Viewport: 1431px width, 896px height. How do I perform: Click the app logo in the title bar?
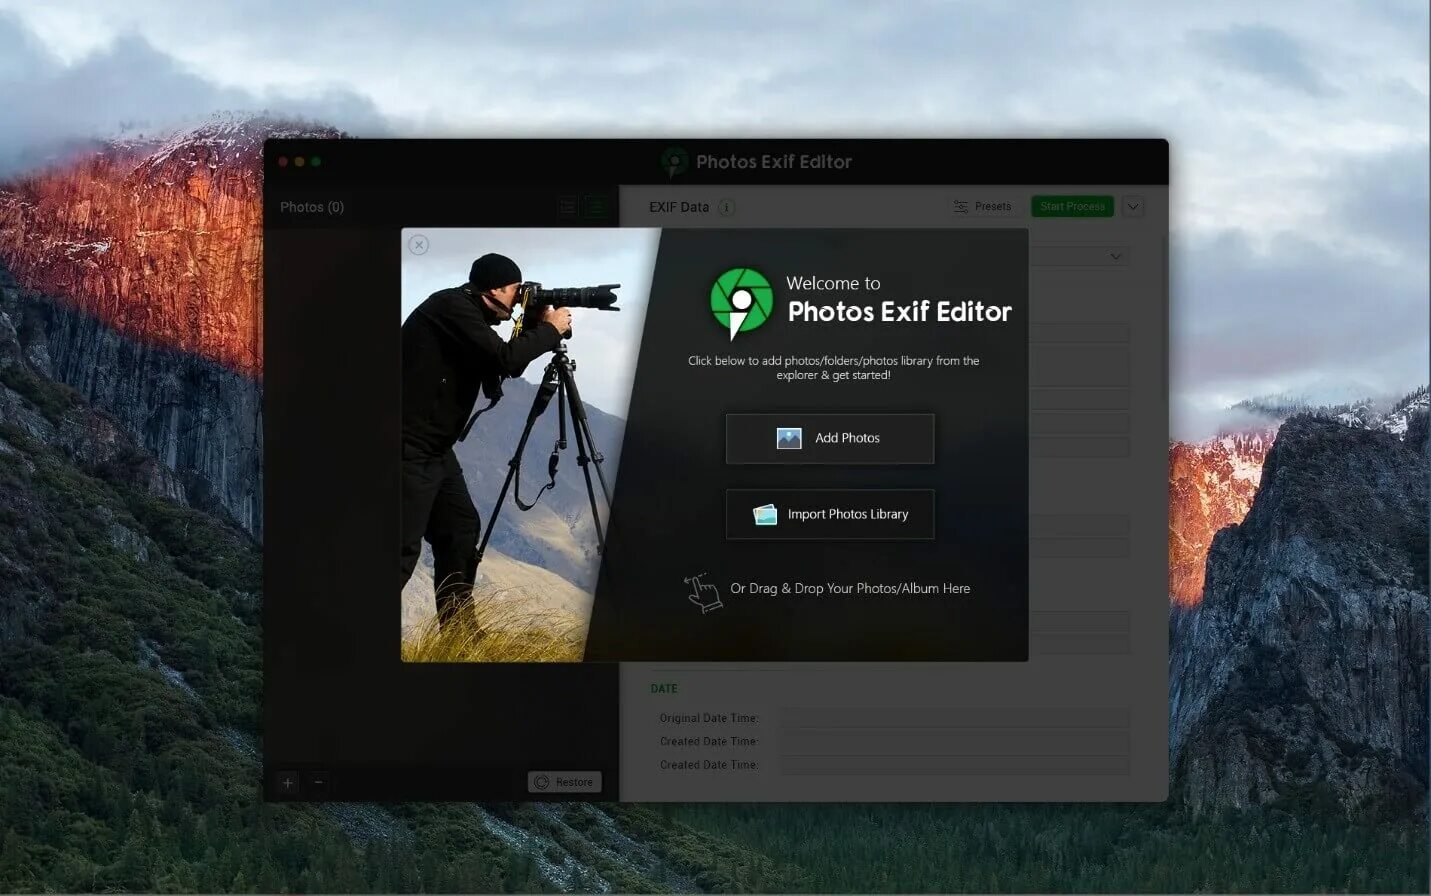pos(675,162)
